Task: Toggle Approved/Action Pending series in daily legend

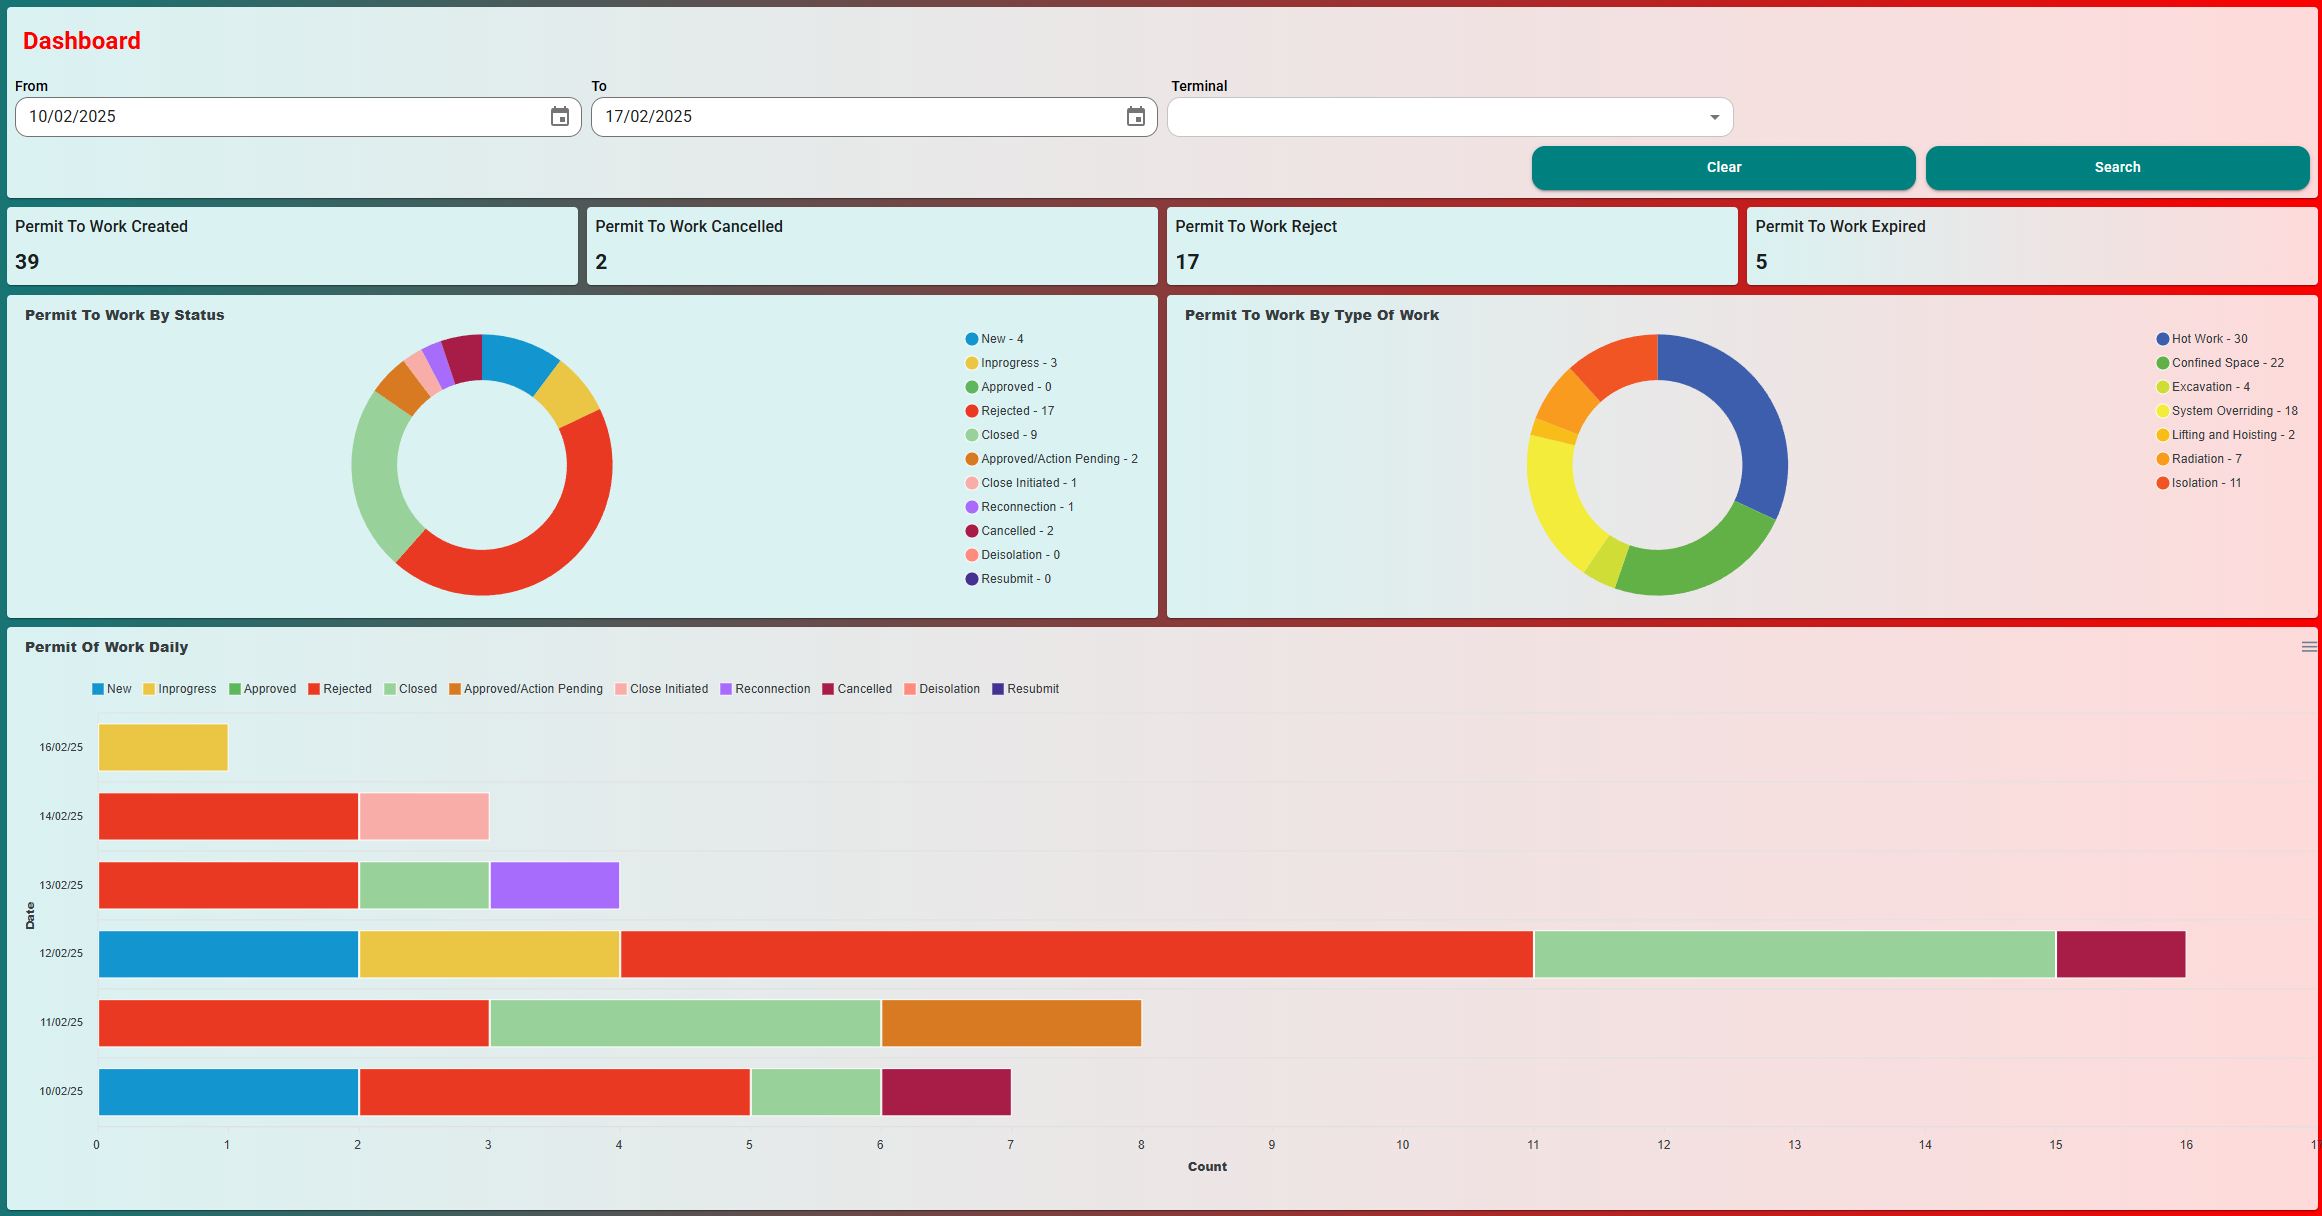Action: 526,689
